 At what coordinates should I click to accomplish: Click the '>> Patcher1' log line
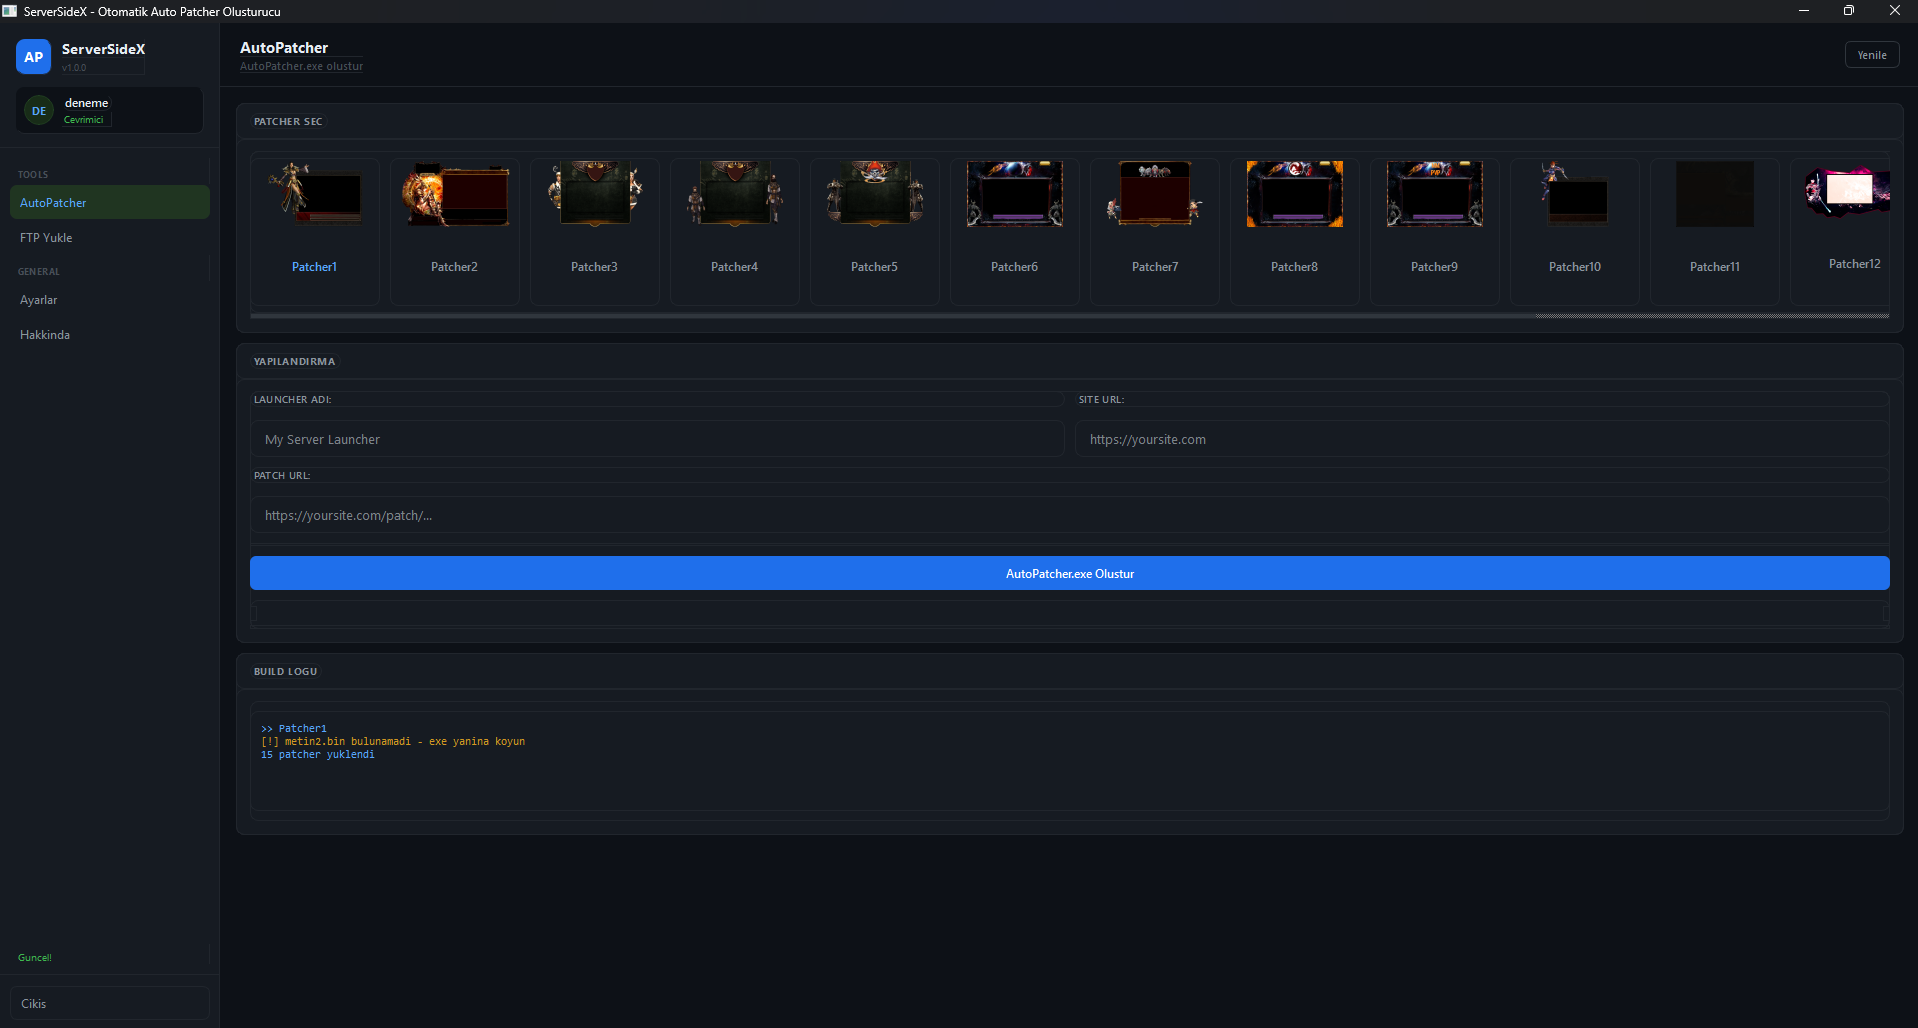[294, 728]
